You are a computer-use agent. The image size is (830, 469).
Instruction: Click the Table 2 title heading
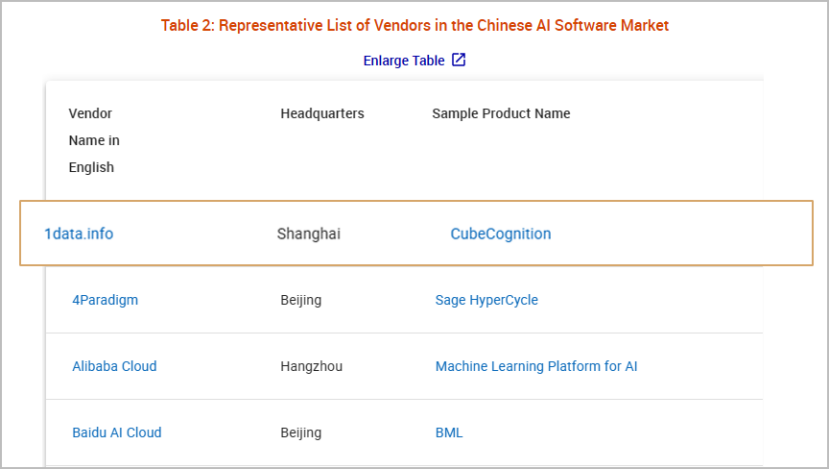point(414,25)
